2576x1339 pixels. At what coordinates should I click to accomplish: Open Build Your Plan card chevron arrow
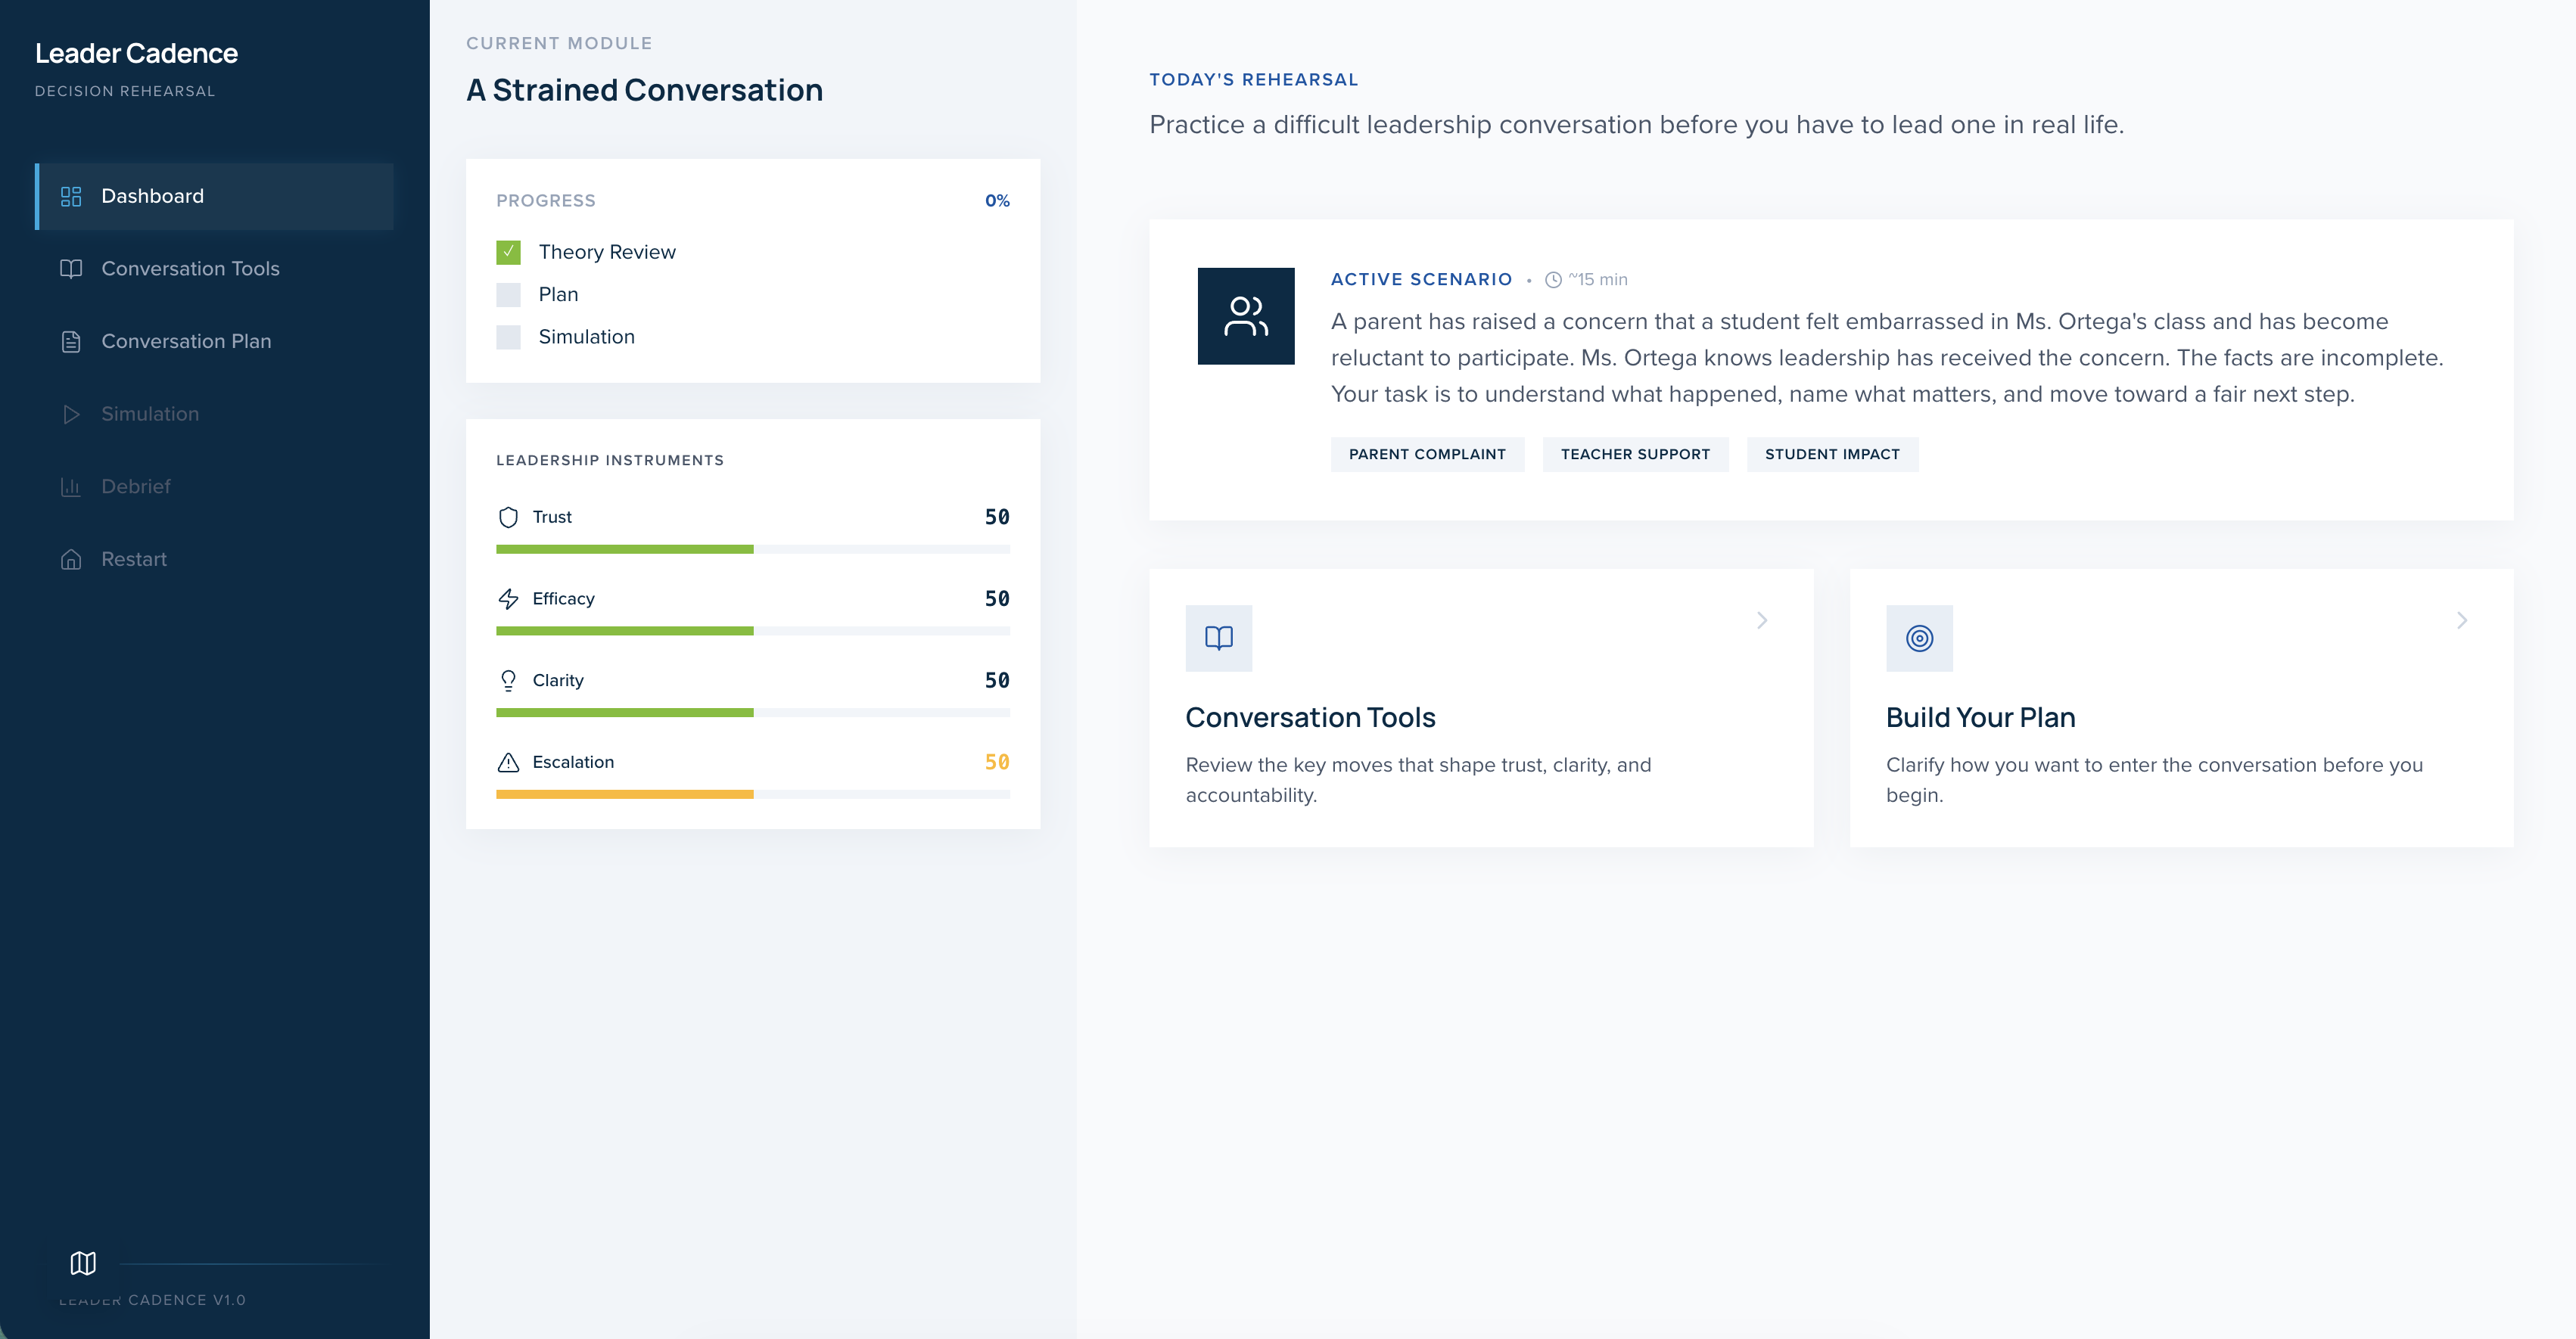[2462, 621]
